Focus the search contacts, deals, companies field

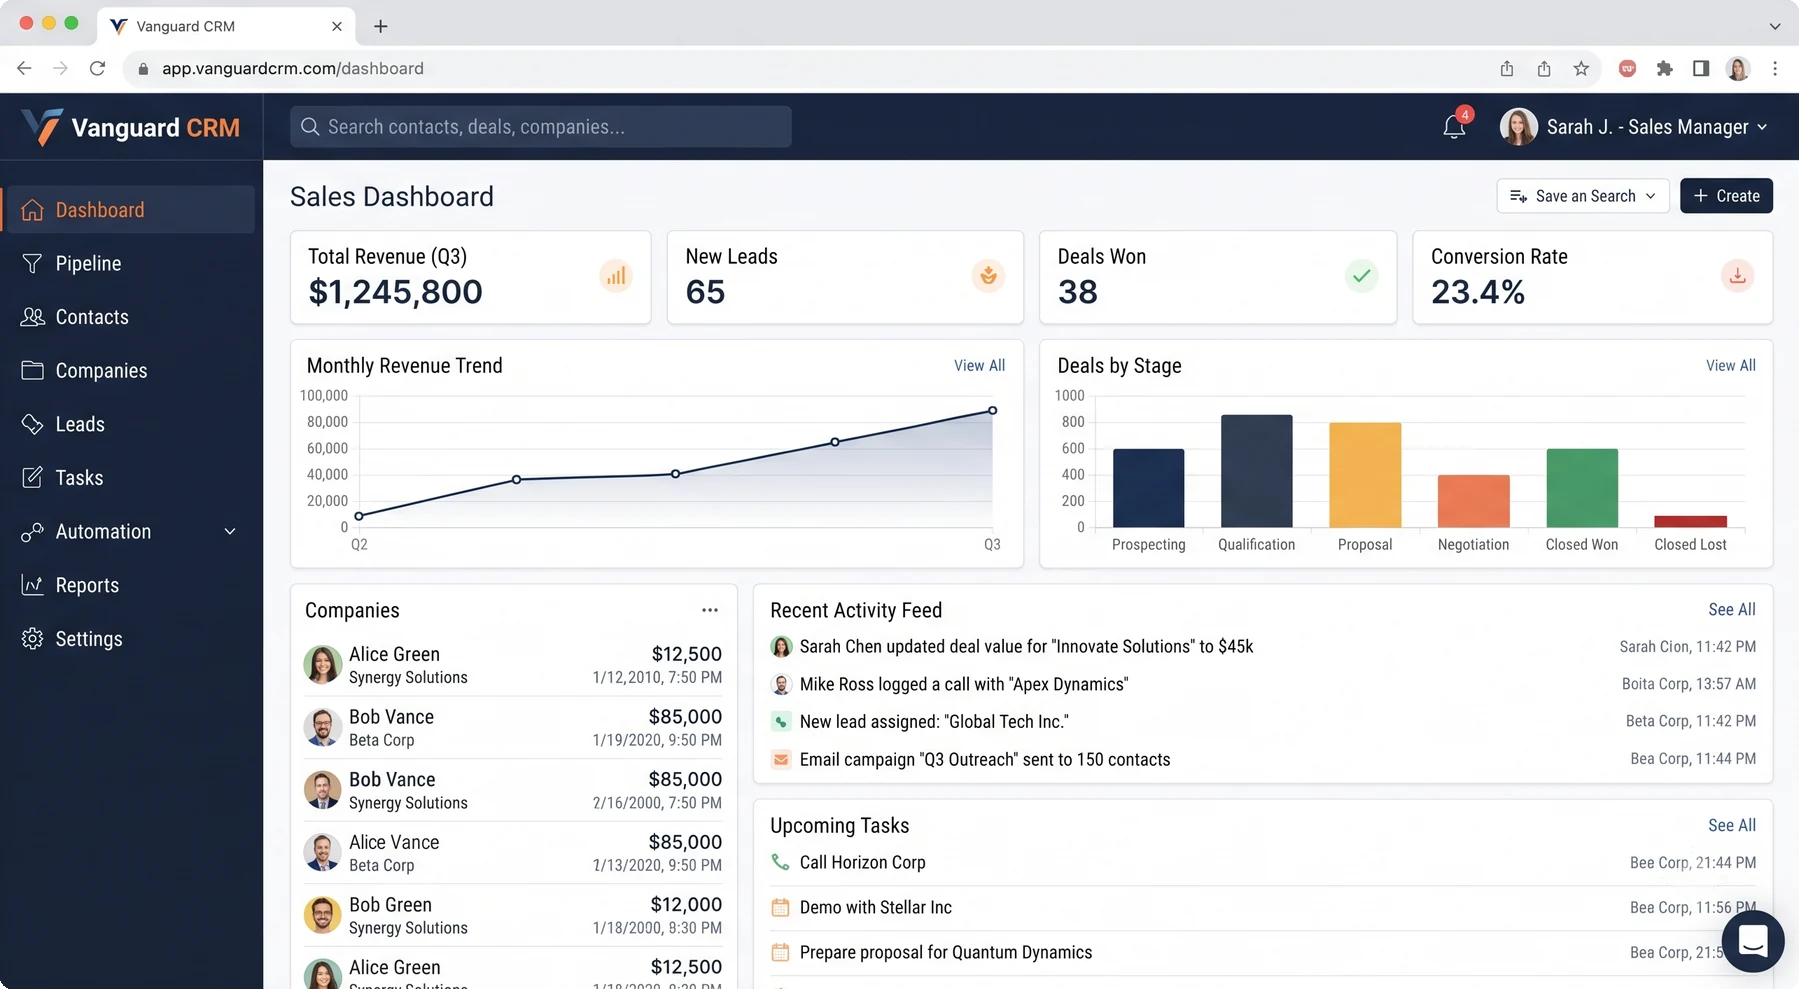pos(541,127)
